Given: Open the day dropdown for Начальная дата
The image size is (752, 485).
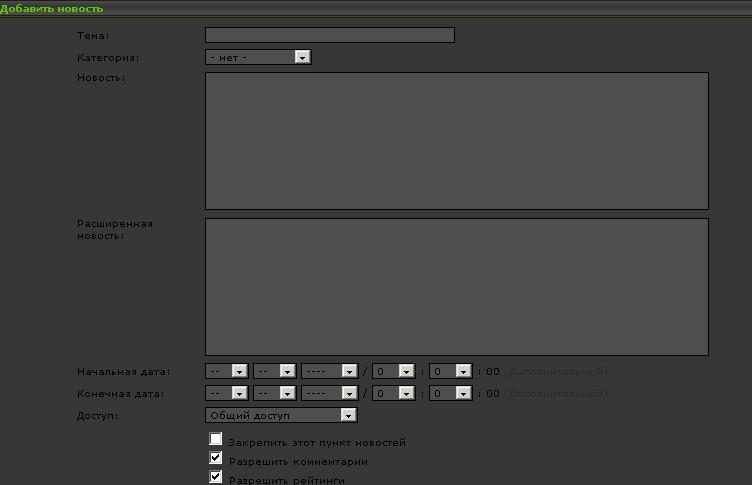Looking at the screenshot, I should (x=226, y=371).
